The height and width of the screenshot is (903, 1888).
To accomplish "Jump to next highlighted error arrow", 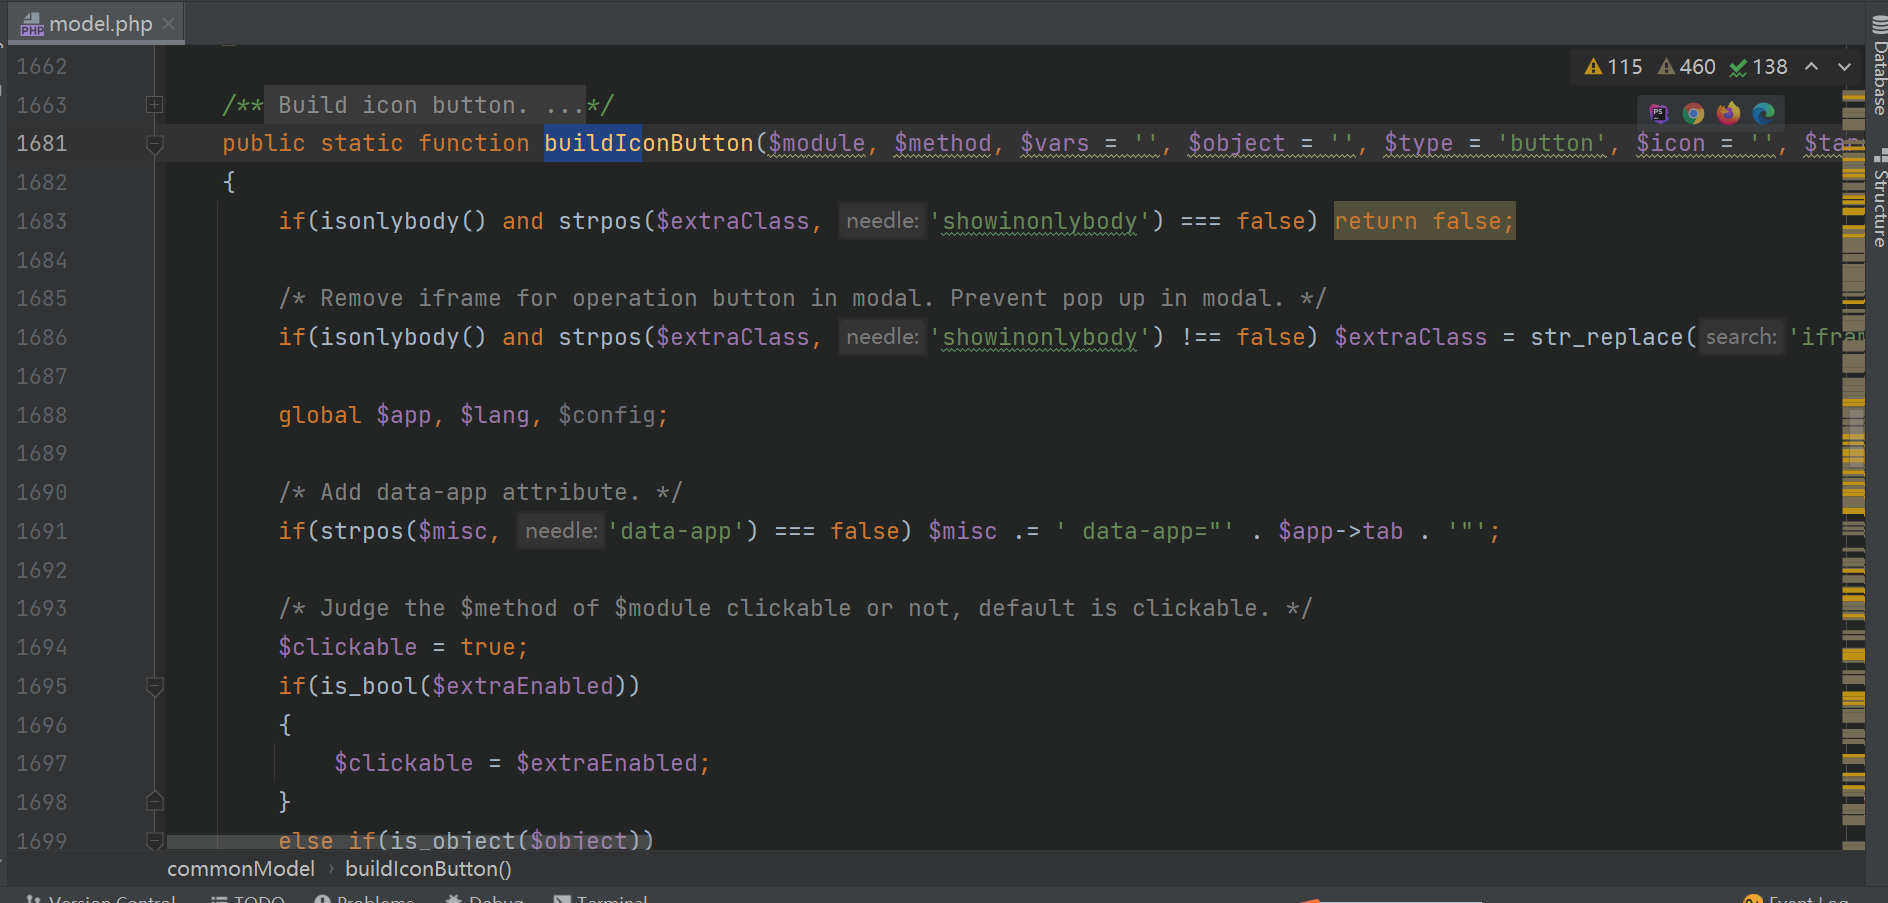I will click(1844, 67).
